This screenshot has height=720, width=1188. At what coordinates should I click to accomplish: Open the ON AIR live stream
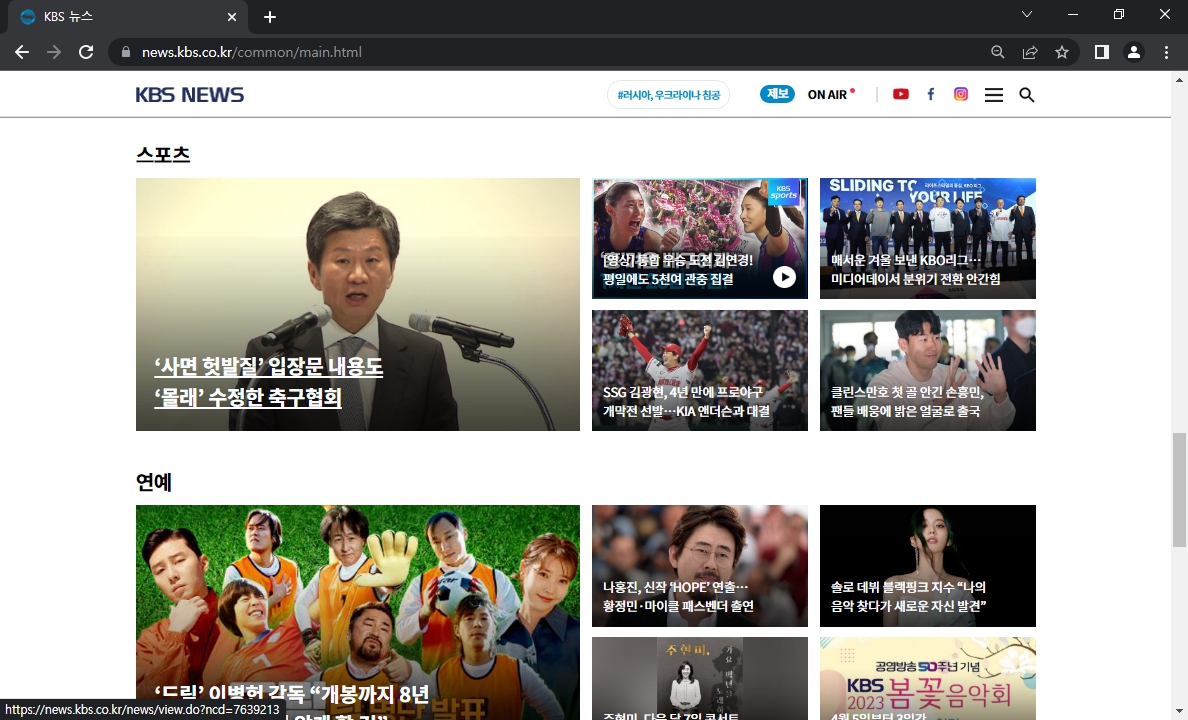[x=830, y=94]
